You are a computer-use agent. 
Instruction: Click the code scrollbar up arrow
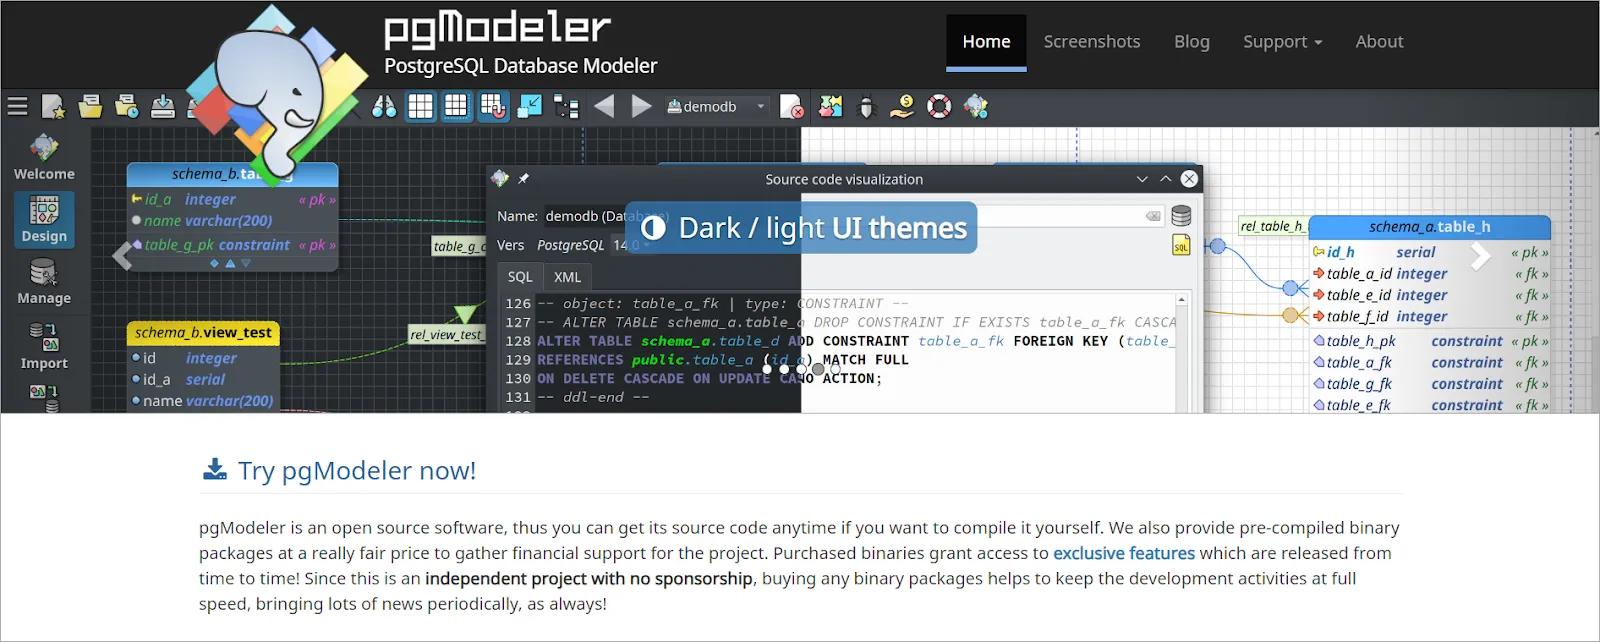(1182, 300)
